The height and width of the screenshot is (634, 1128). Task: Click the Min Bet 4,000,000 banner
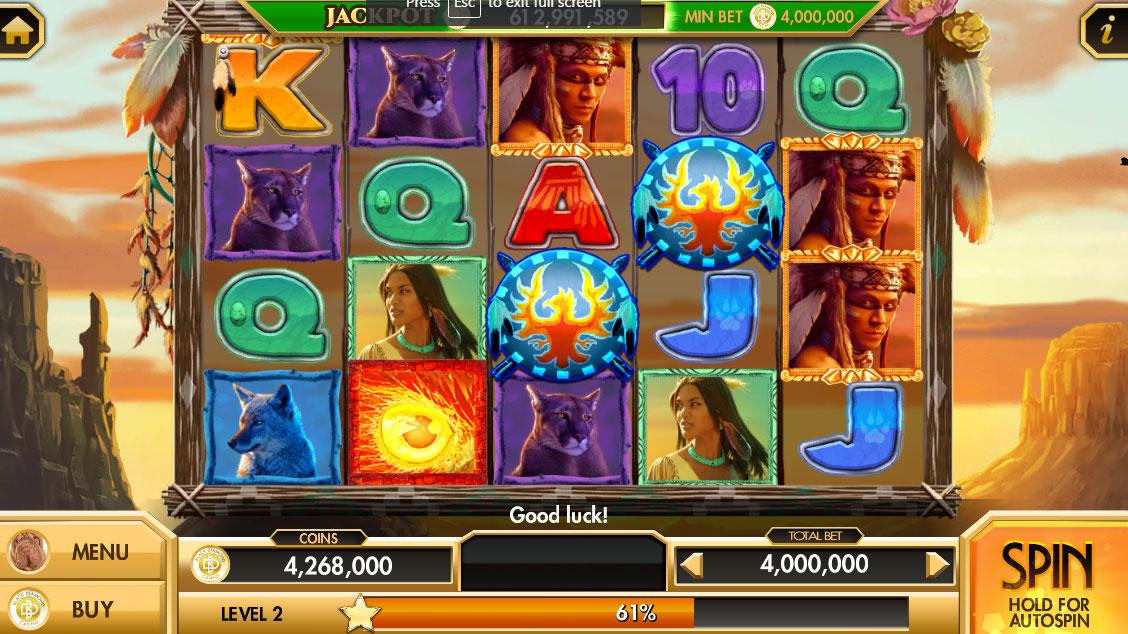click(768, 17)
